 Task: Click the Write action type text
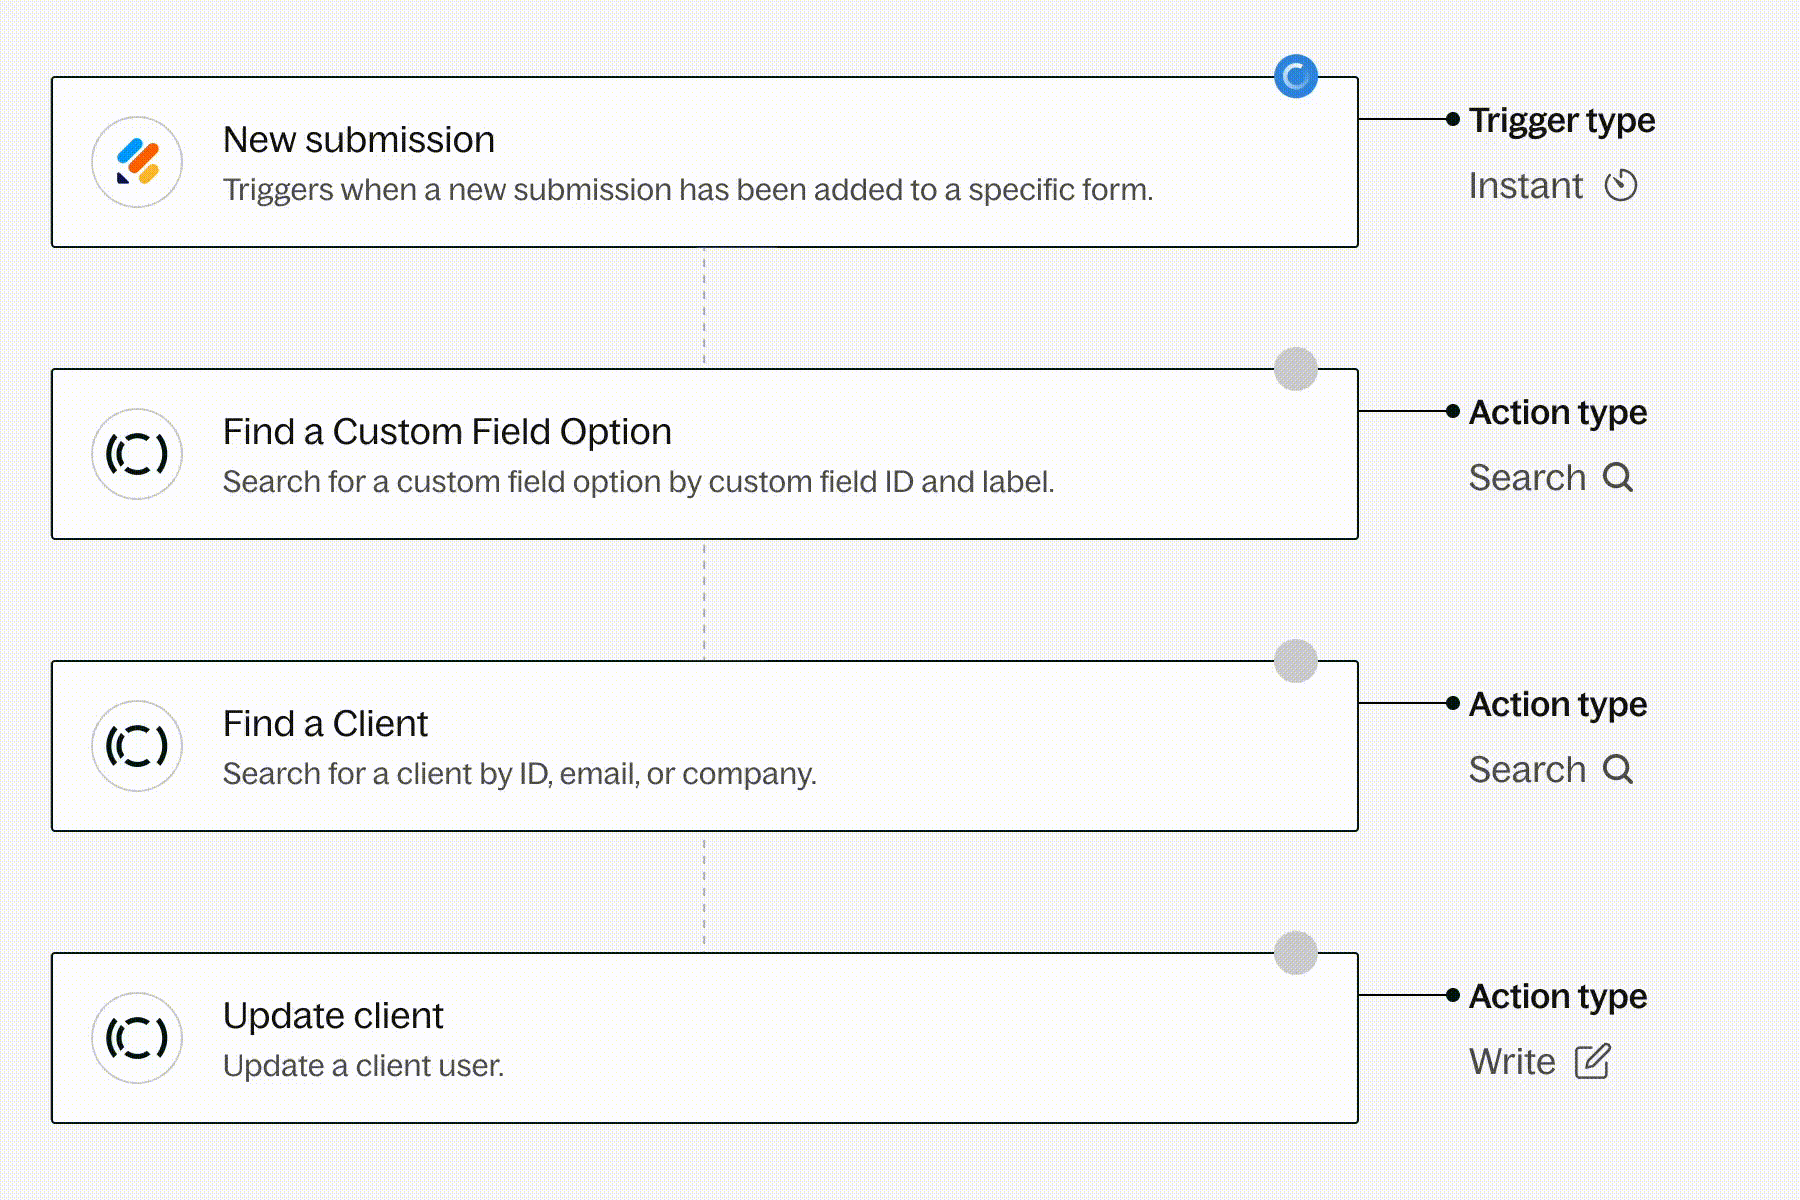[1512, 1062]
